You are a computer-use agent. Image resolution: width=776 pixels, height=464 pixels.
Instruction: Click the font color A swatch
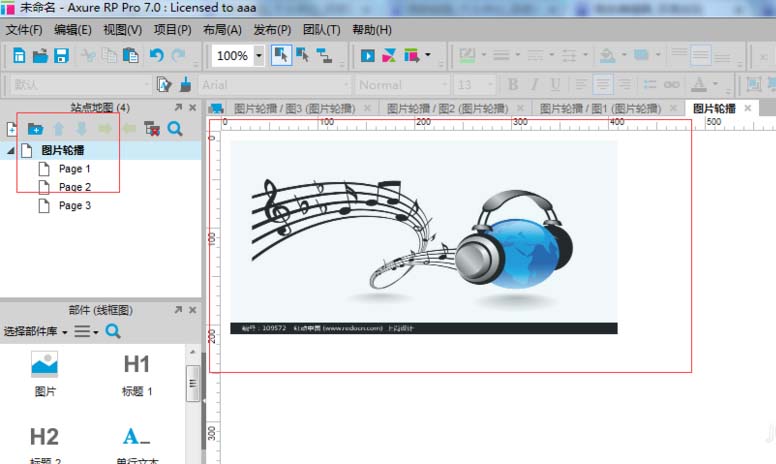coord(699,85)
